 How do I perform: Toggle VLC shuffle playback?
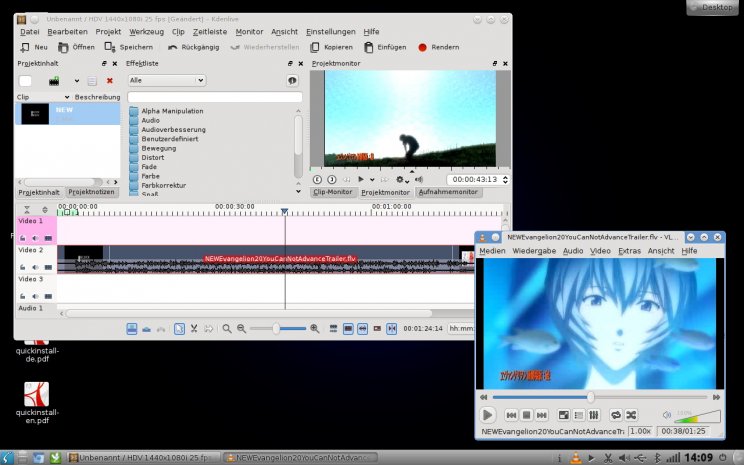click(x=631, y=415)
